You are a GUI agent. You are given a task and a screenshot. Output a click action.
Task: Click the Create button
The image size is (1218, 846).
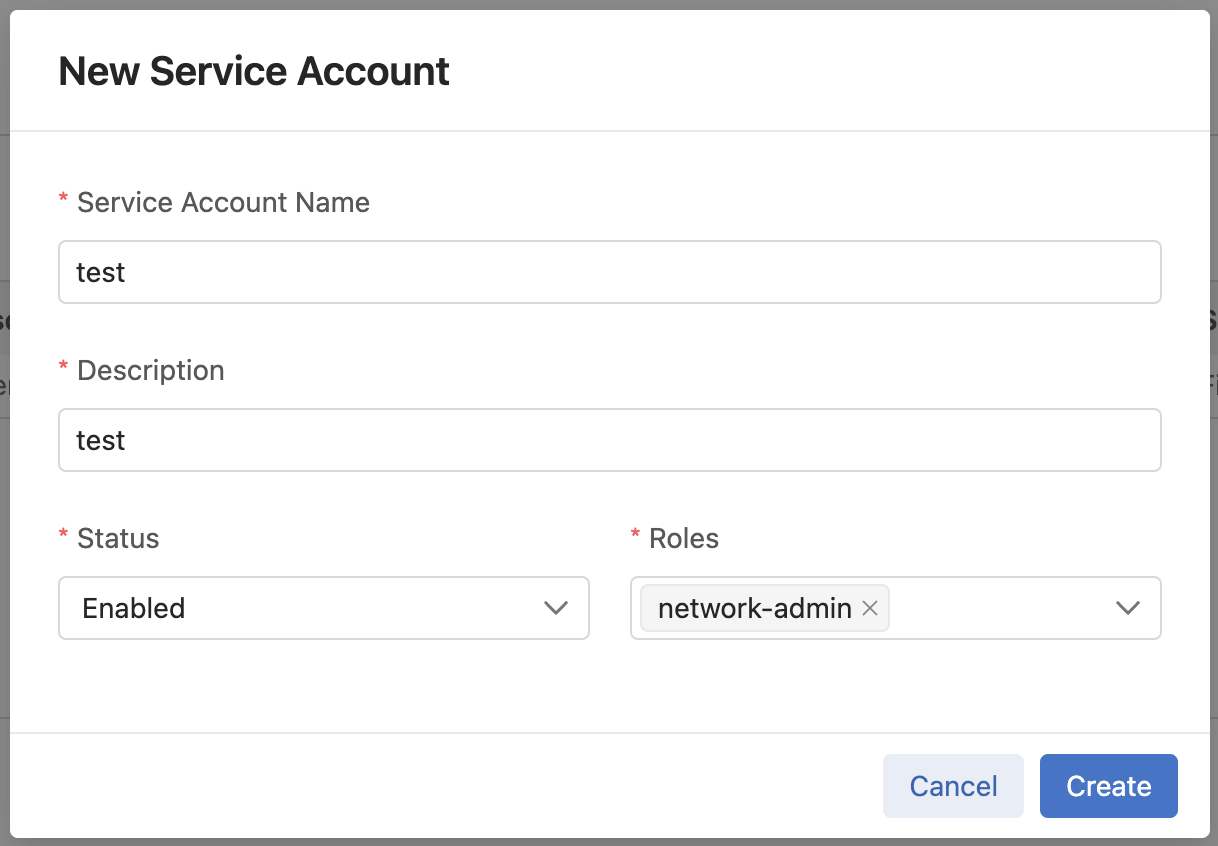pyautogui.click(x=1108, y=786)
